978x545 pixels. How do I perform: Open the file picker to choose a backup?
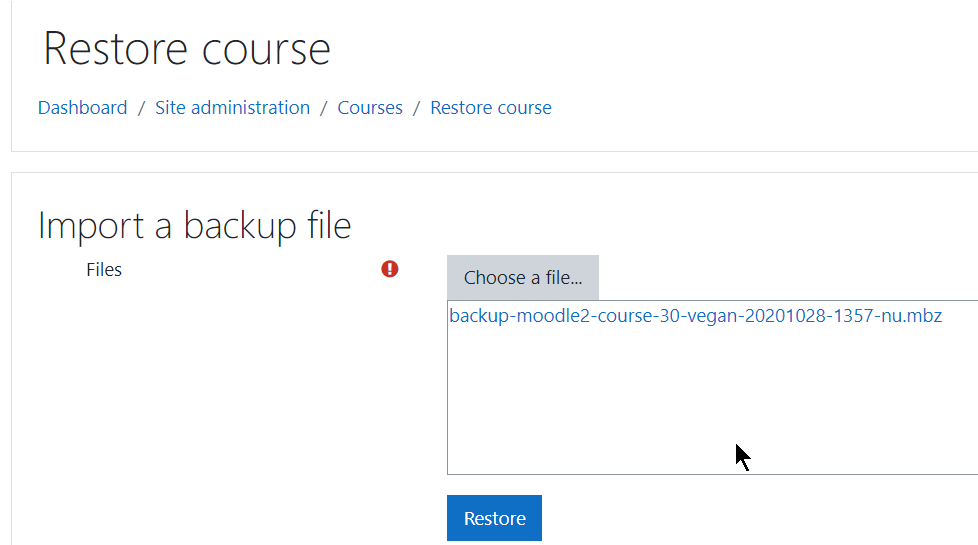[523, 277]
